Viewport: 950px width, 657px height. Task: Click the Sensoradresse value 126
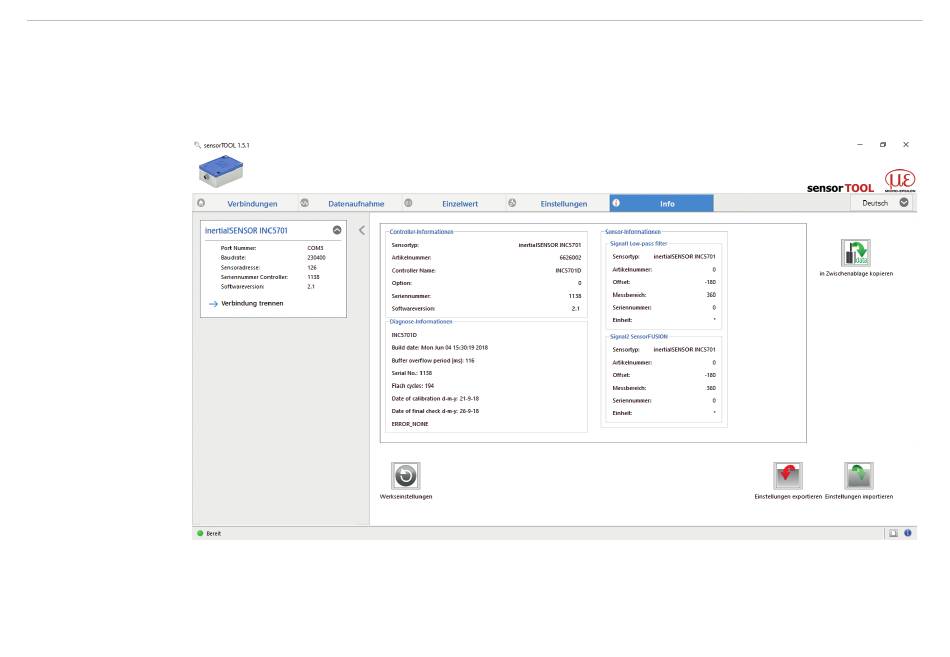(312, 267)
